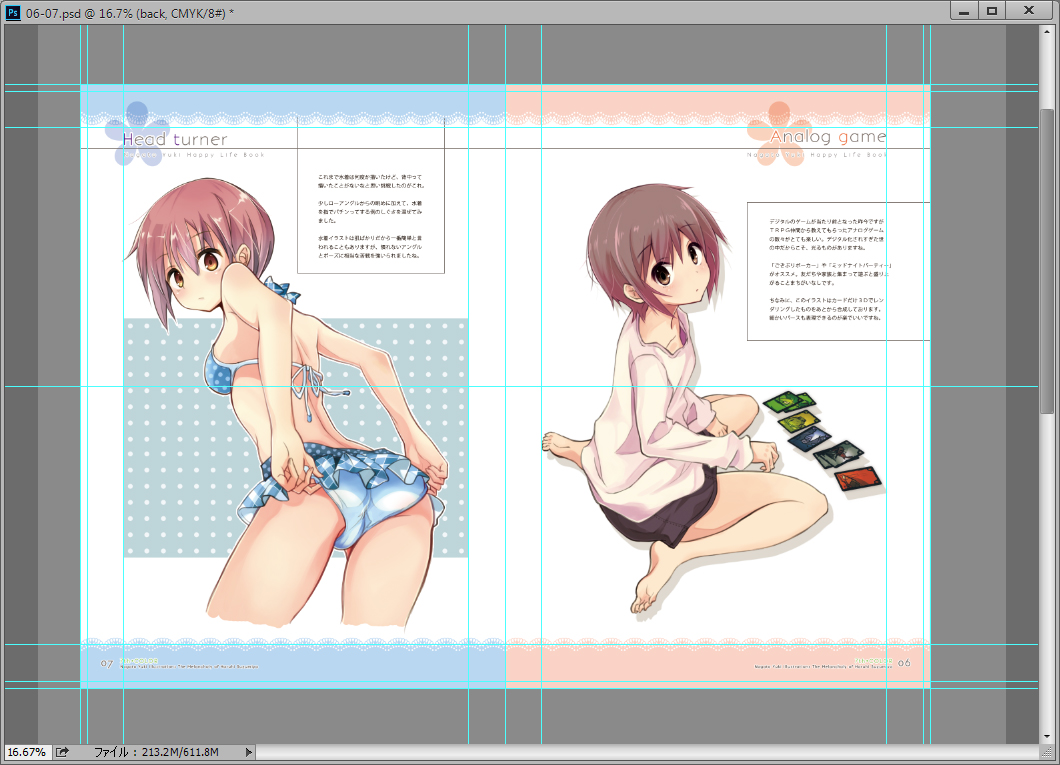
Task: Click the pink flower motif beside Analog game
Action: [777, 134]
